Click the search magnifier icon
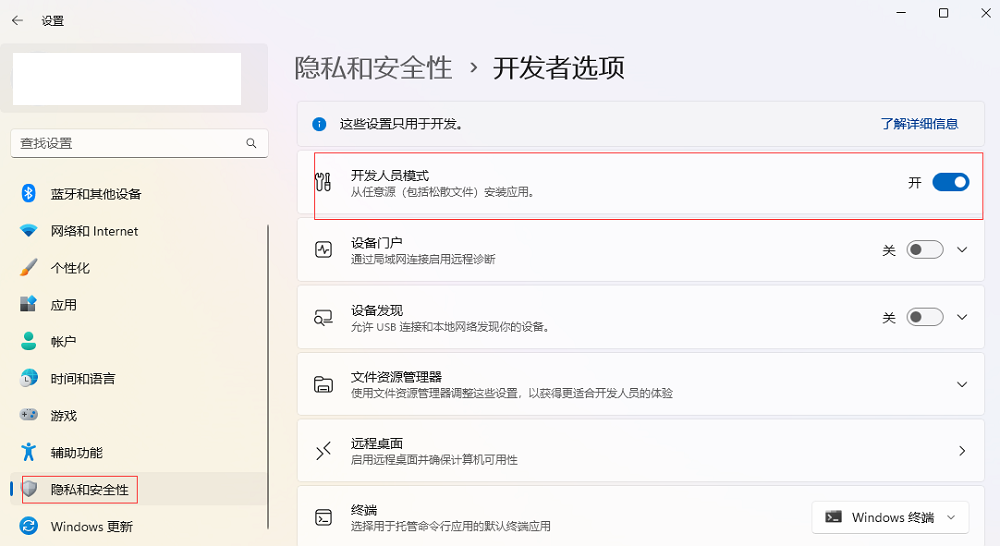This screenshot has width=1000, height=546. pyautogui.click(x=251, y=144)
